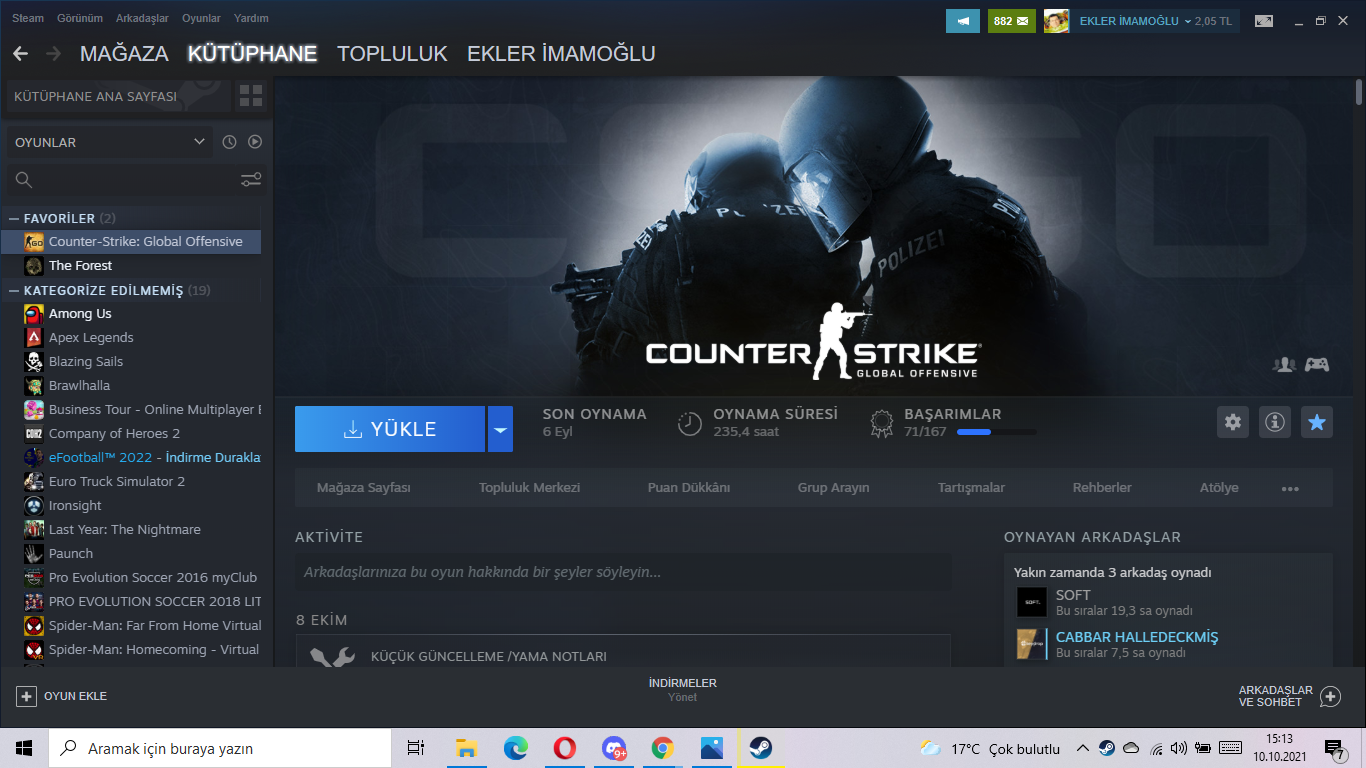
Task: Collapse the KATEGORİZE EDİLMEMİŞ category
Action: point(13,290)
